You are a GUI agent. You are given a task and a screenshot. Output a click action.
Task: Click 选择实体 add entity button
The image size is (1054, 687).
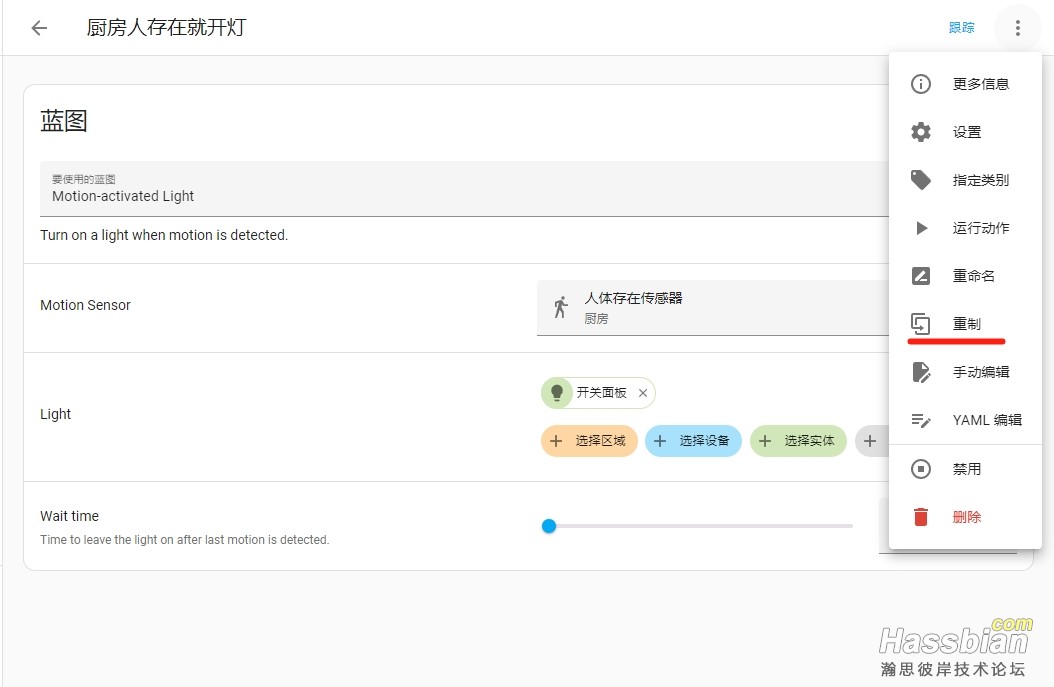tap(798, 441)
